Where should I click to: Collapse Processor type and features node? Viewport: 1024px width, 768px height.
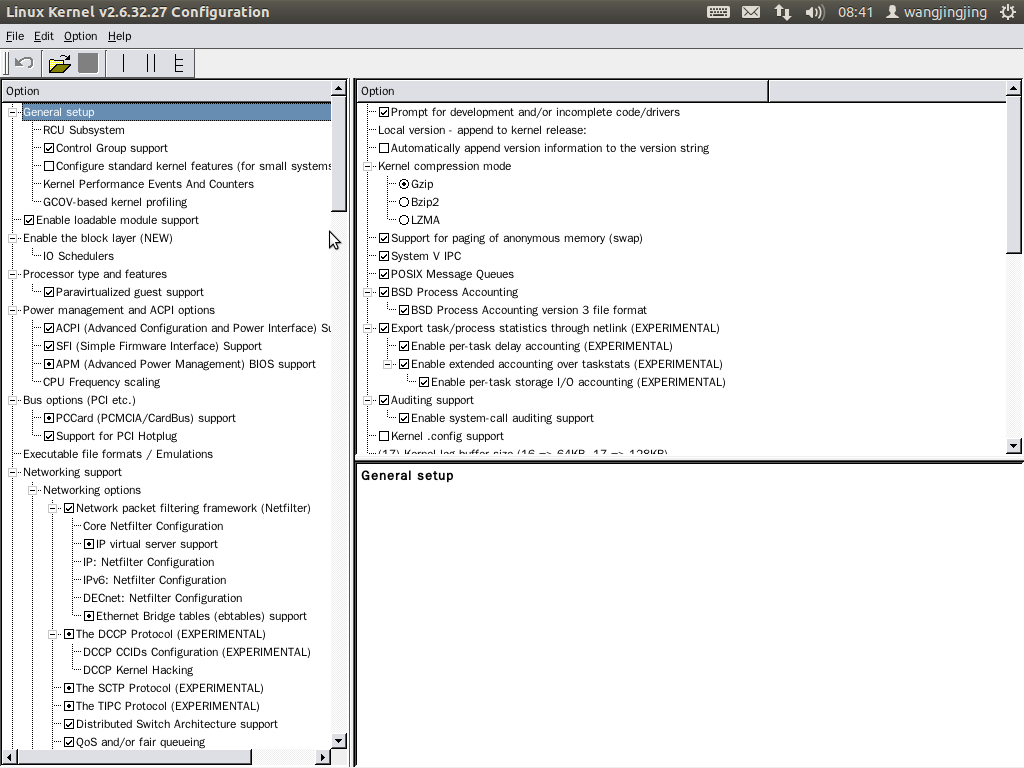12,274
